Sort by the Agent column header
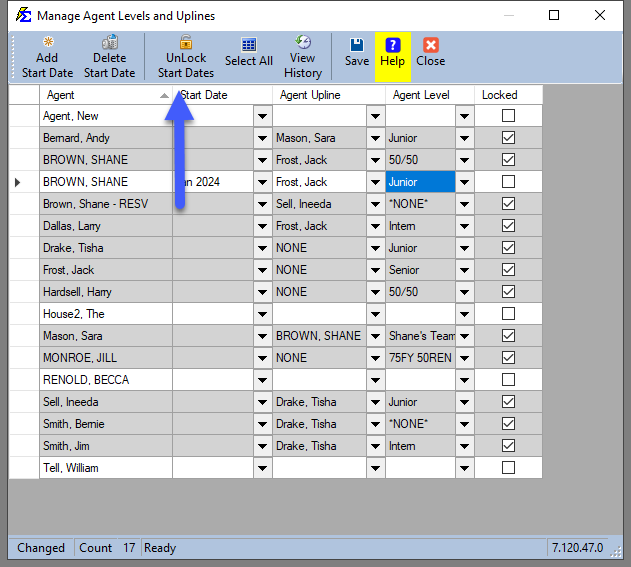Viewport: 631px width, 567px height. click(x=105, y=95)
